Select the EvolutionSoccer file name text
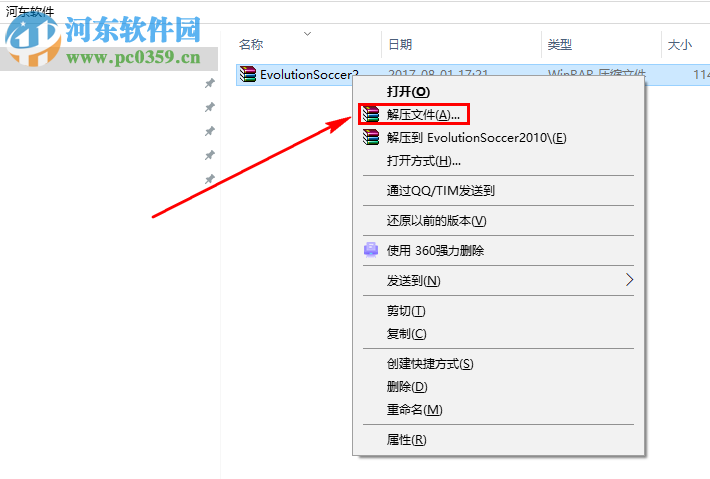The image size is (710, 479). pos(309,75)
